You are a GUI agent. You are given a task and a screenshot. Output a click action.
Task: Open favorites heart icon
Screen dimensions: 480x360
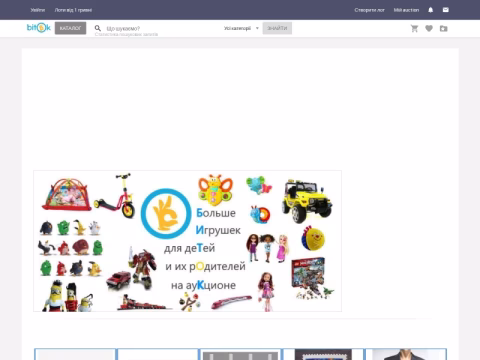(x=429, y=29)
